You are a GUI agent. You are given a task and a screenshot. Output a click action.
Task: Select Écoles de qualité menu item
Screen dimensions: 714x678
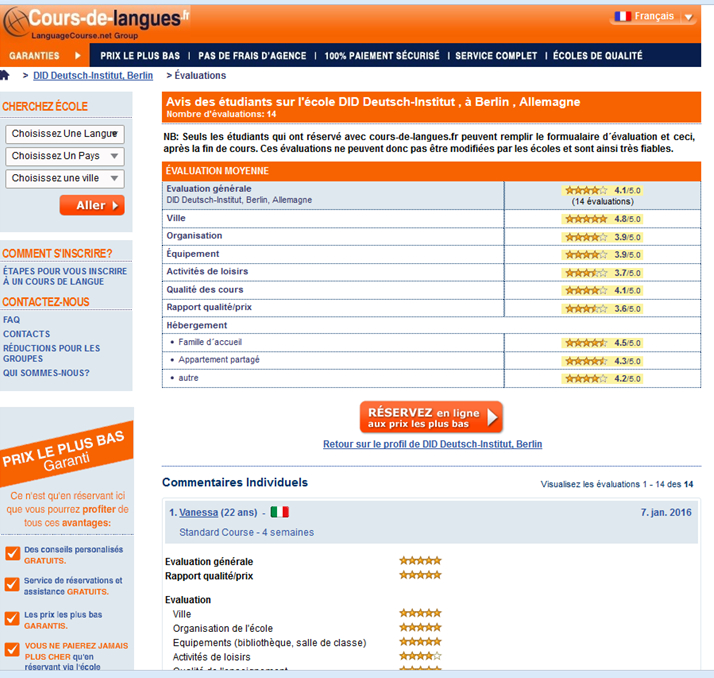click(x=597, y=56)
